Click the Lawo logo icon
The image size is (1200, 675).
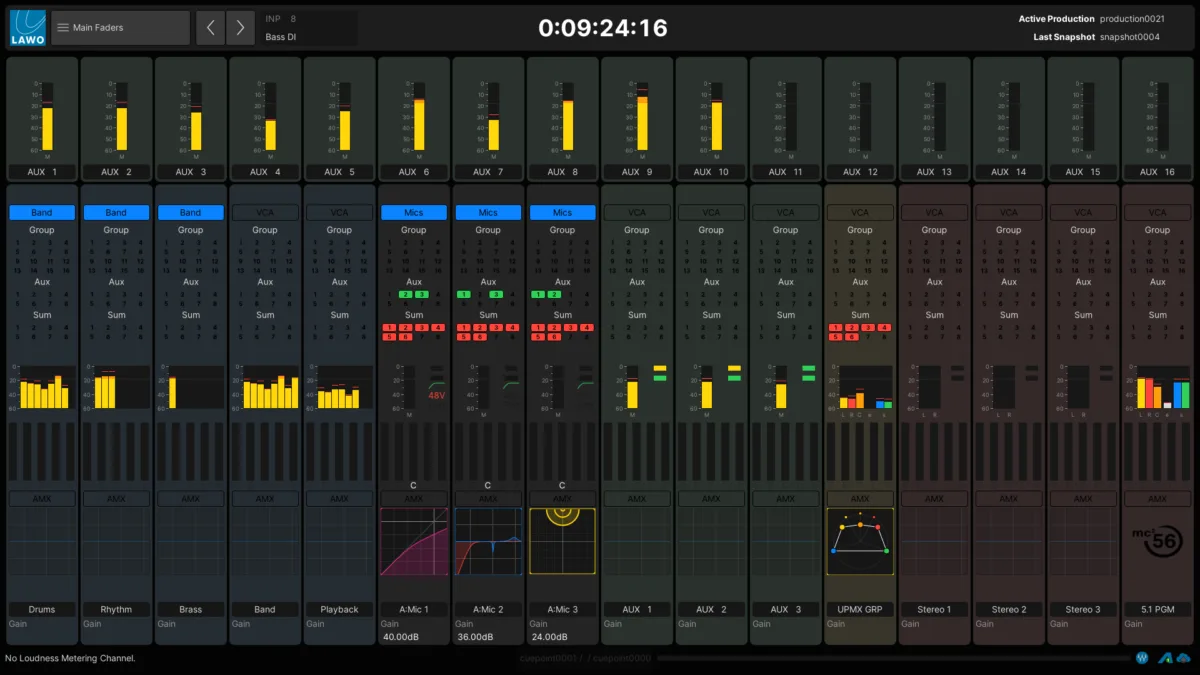pos(27,27)
